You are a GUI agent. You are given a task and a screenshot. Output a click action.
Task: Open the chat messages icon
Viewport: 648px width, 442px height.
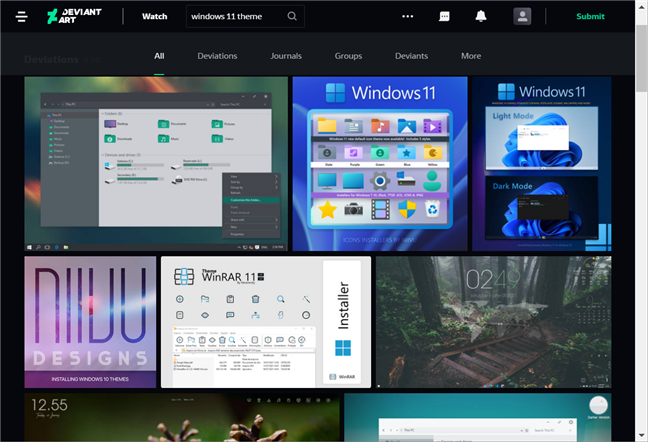click(444, 17)
